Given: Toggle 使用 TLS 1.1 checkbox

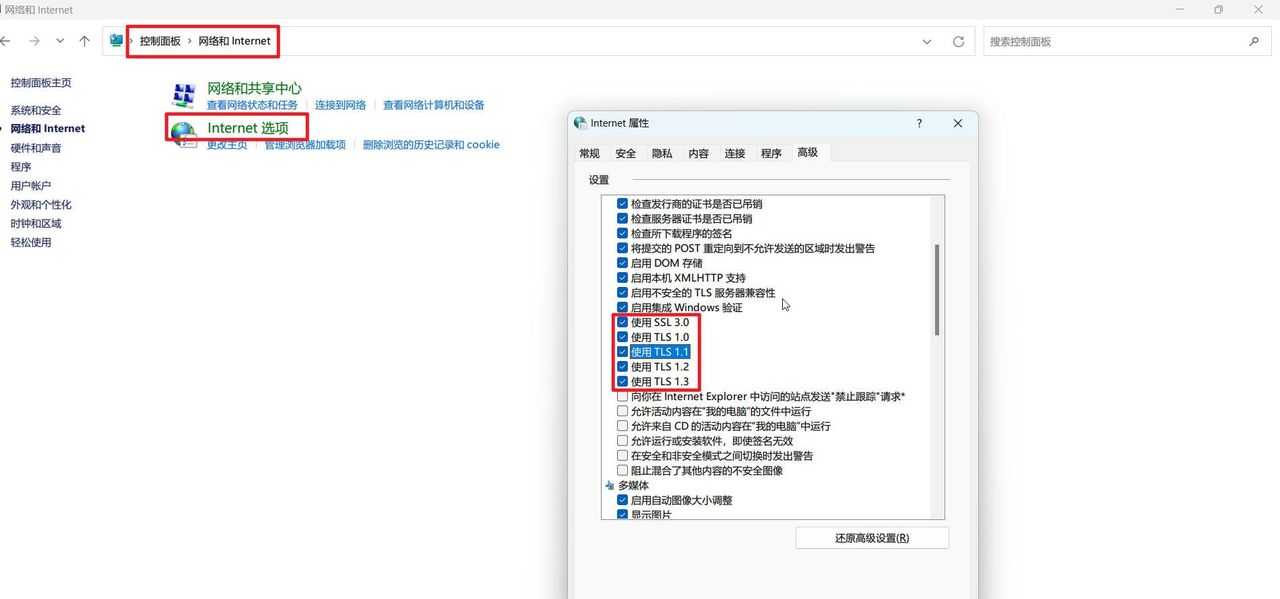Looking at the screenshot, I should click(623, 352).
